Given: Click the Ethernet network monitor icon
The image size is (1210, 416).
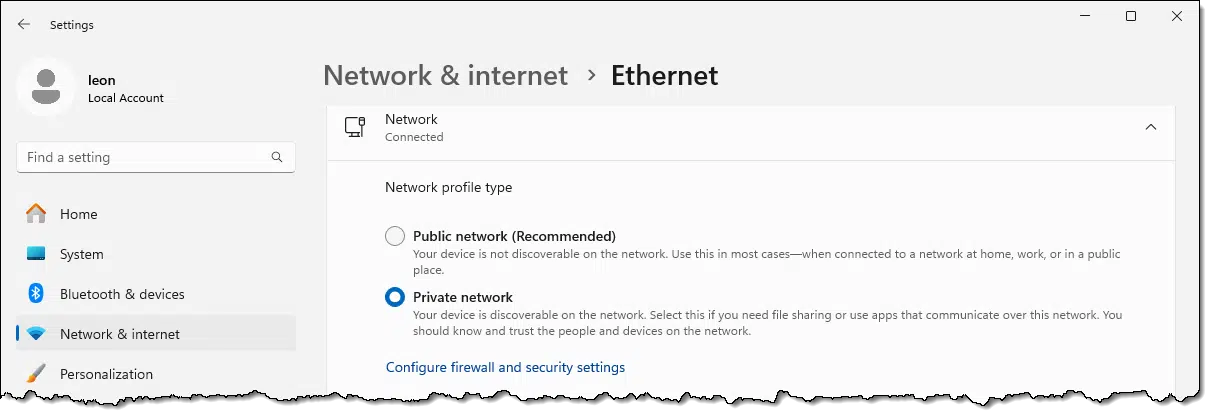Looking at the screenshot, I should (355, 127).
